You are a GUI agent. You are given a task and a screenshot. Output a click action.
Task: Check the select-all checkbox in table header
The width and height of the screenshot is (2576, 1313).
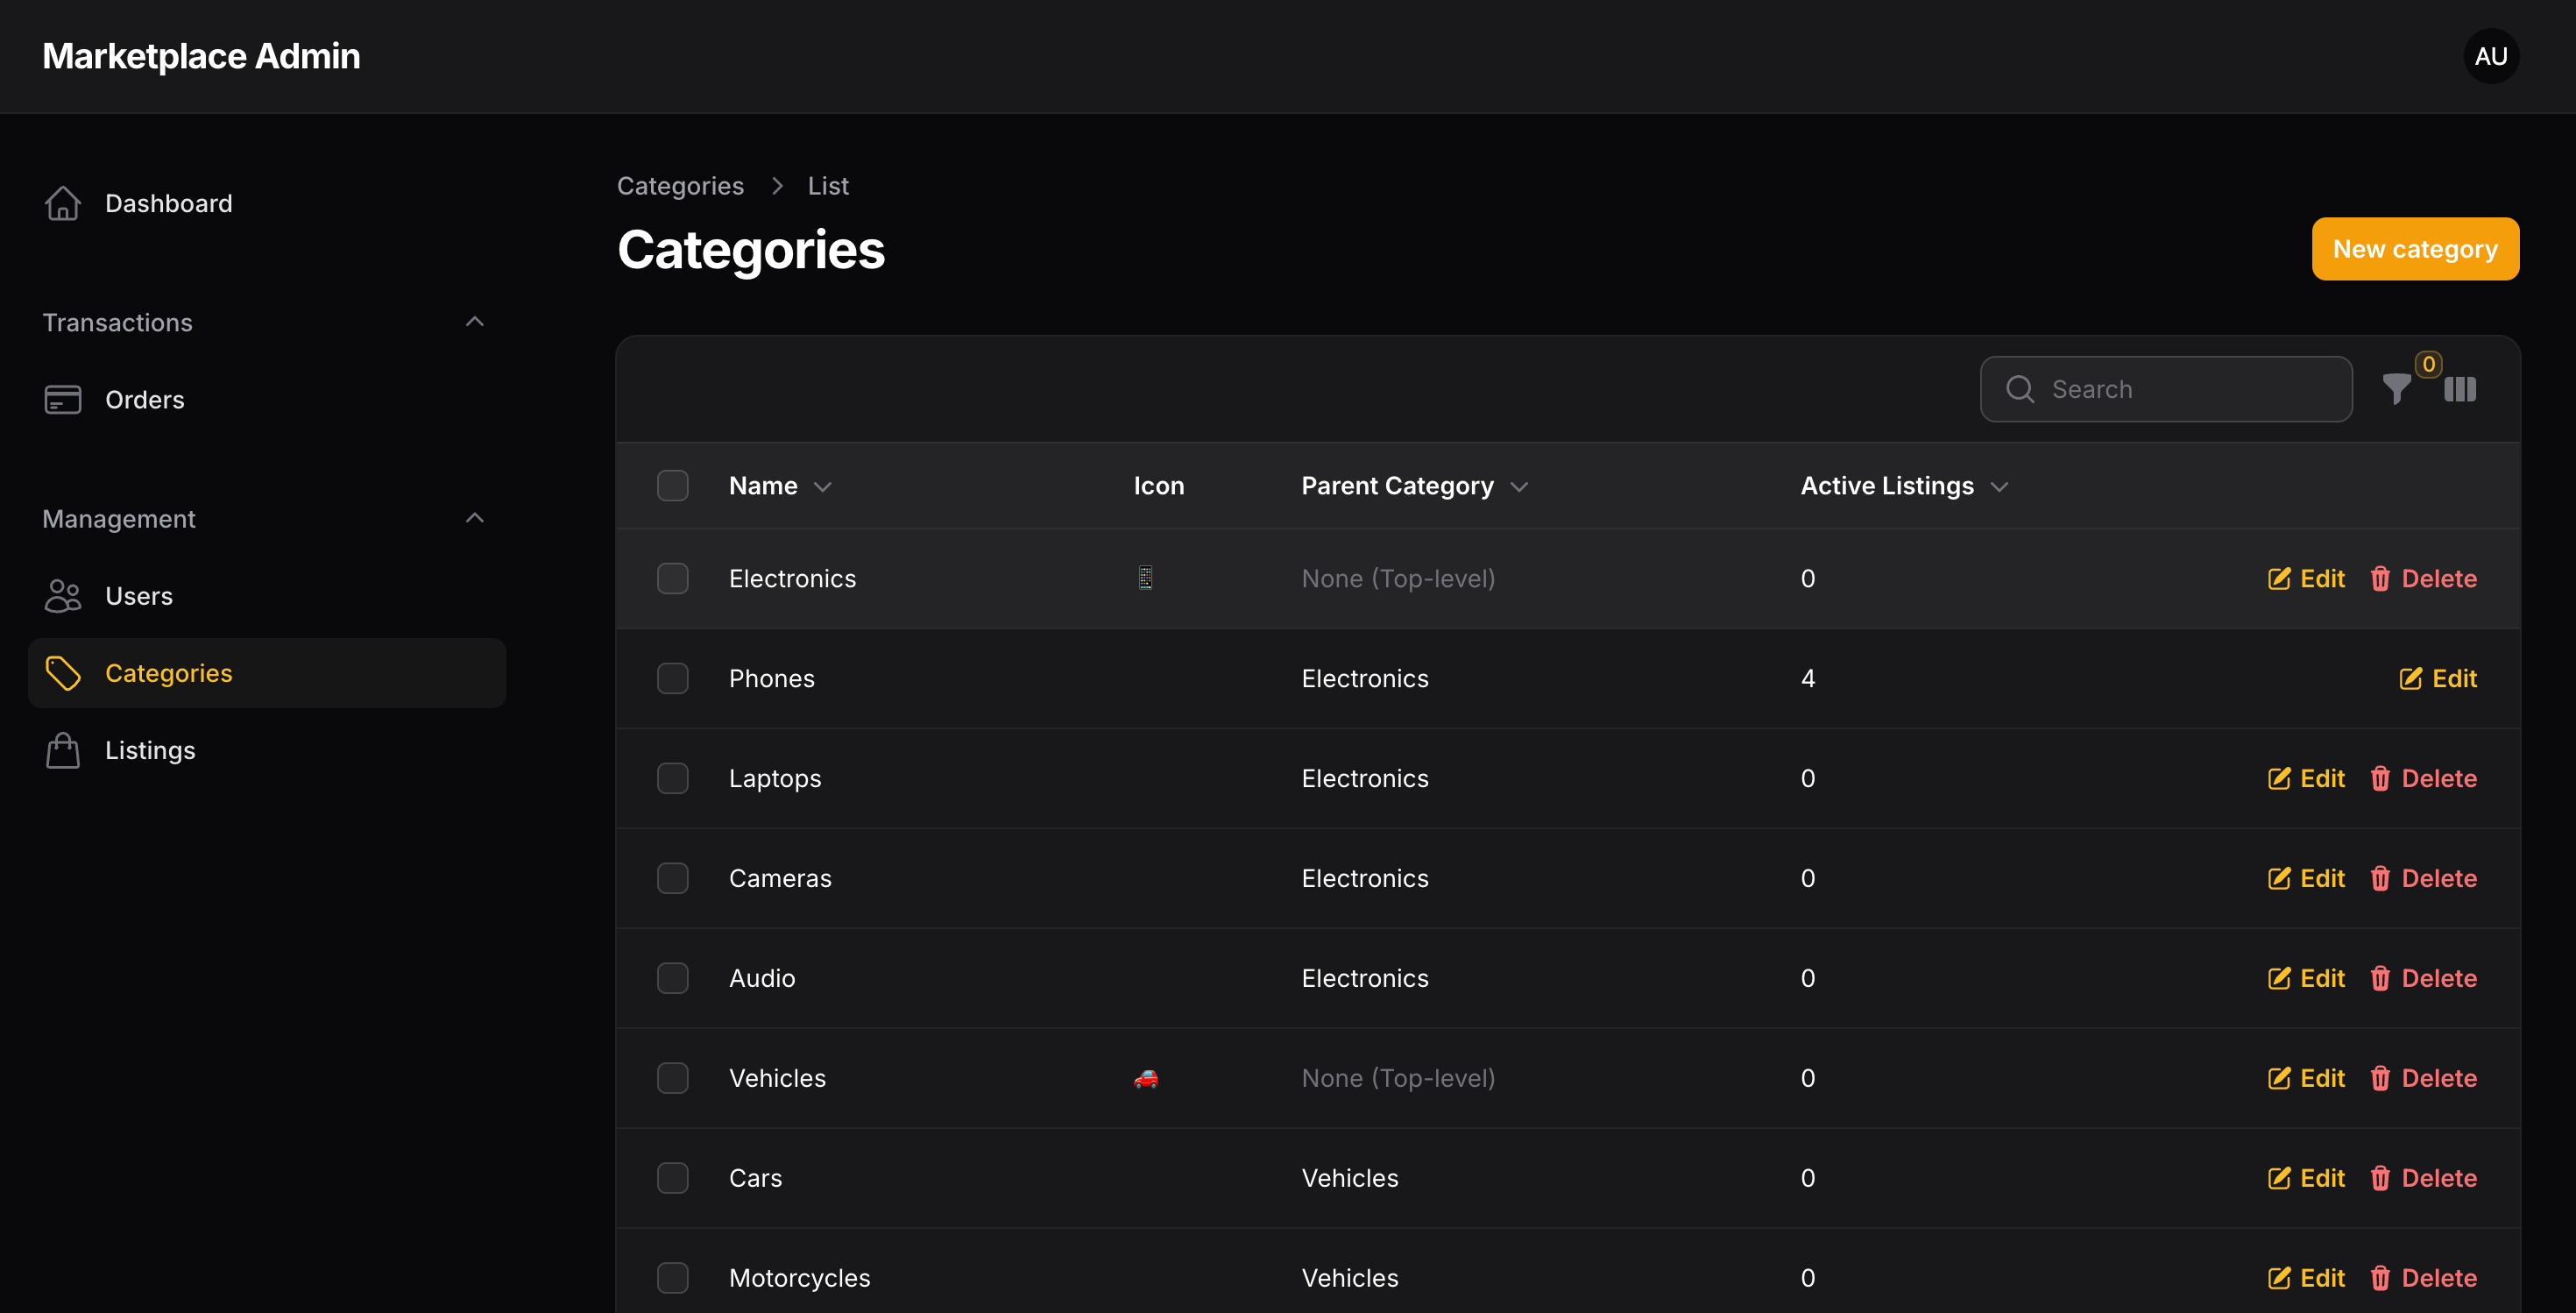[673, 486]
